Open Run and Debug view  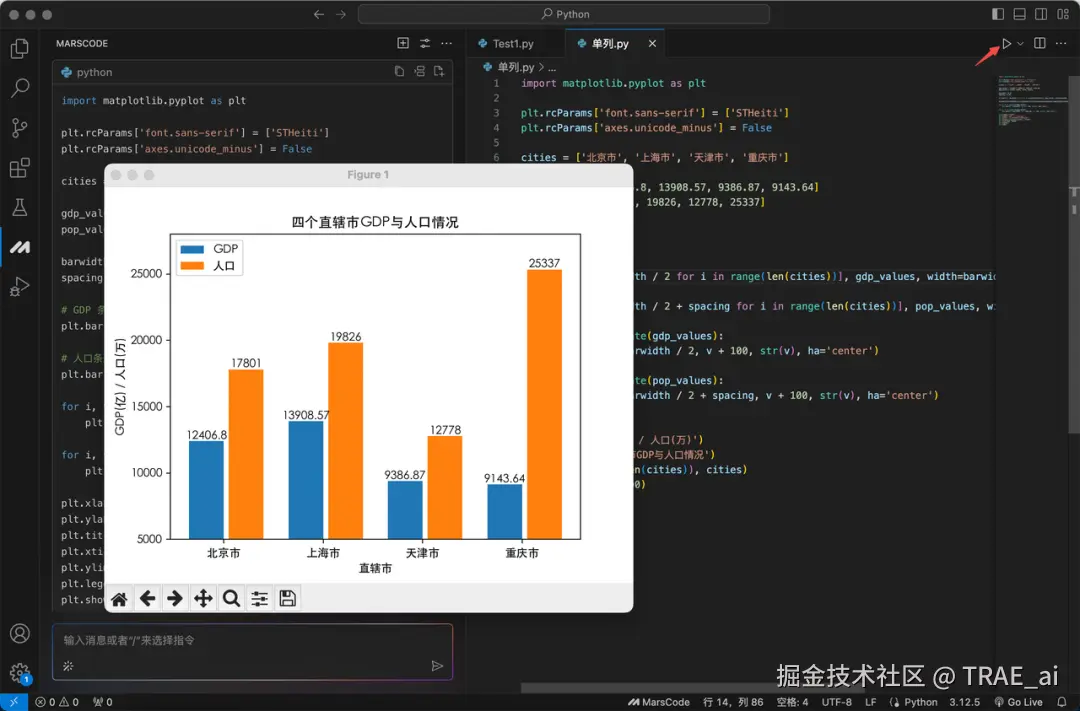click(20, 286)
